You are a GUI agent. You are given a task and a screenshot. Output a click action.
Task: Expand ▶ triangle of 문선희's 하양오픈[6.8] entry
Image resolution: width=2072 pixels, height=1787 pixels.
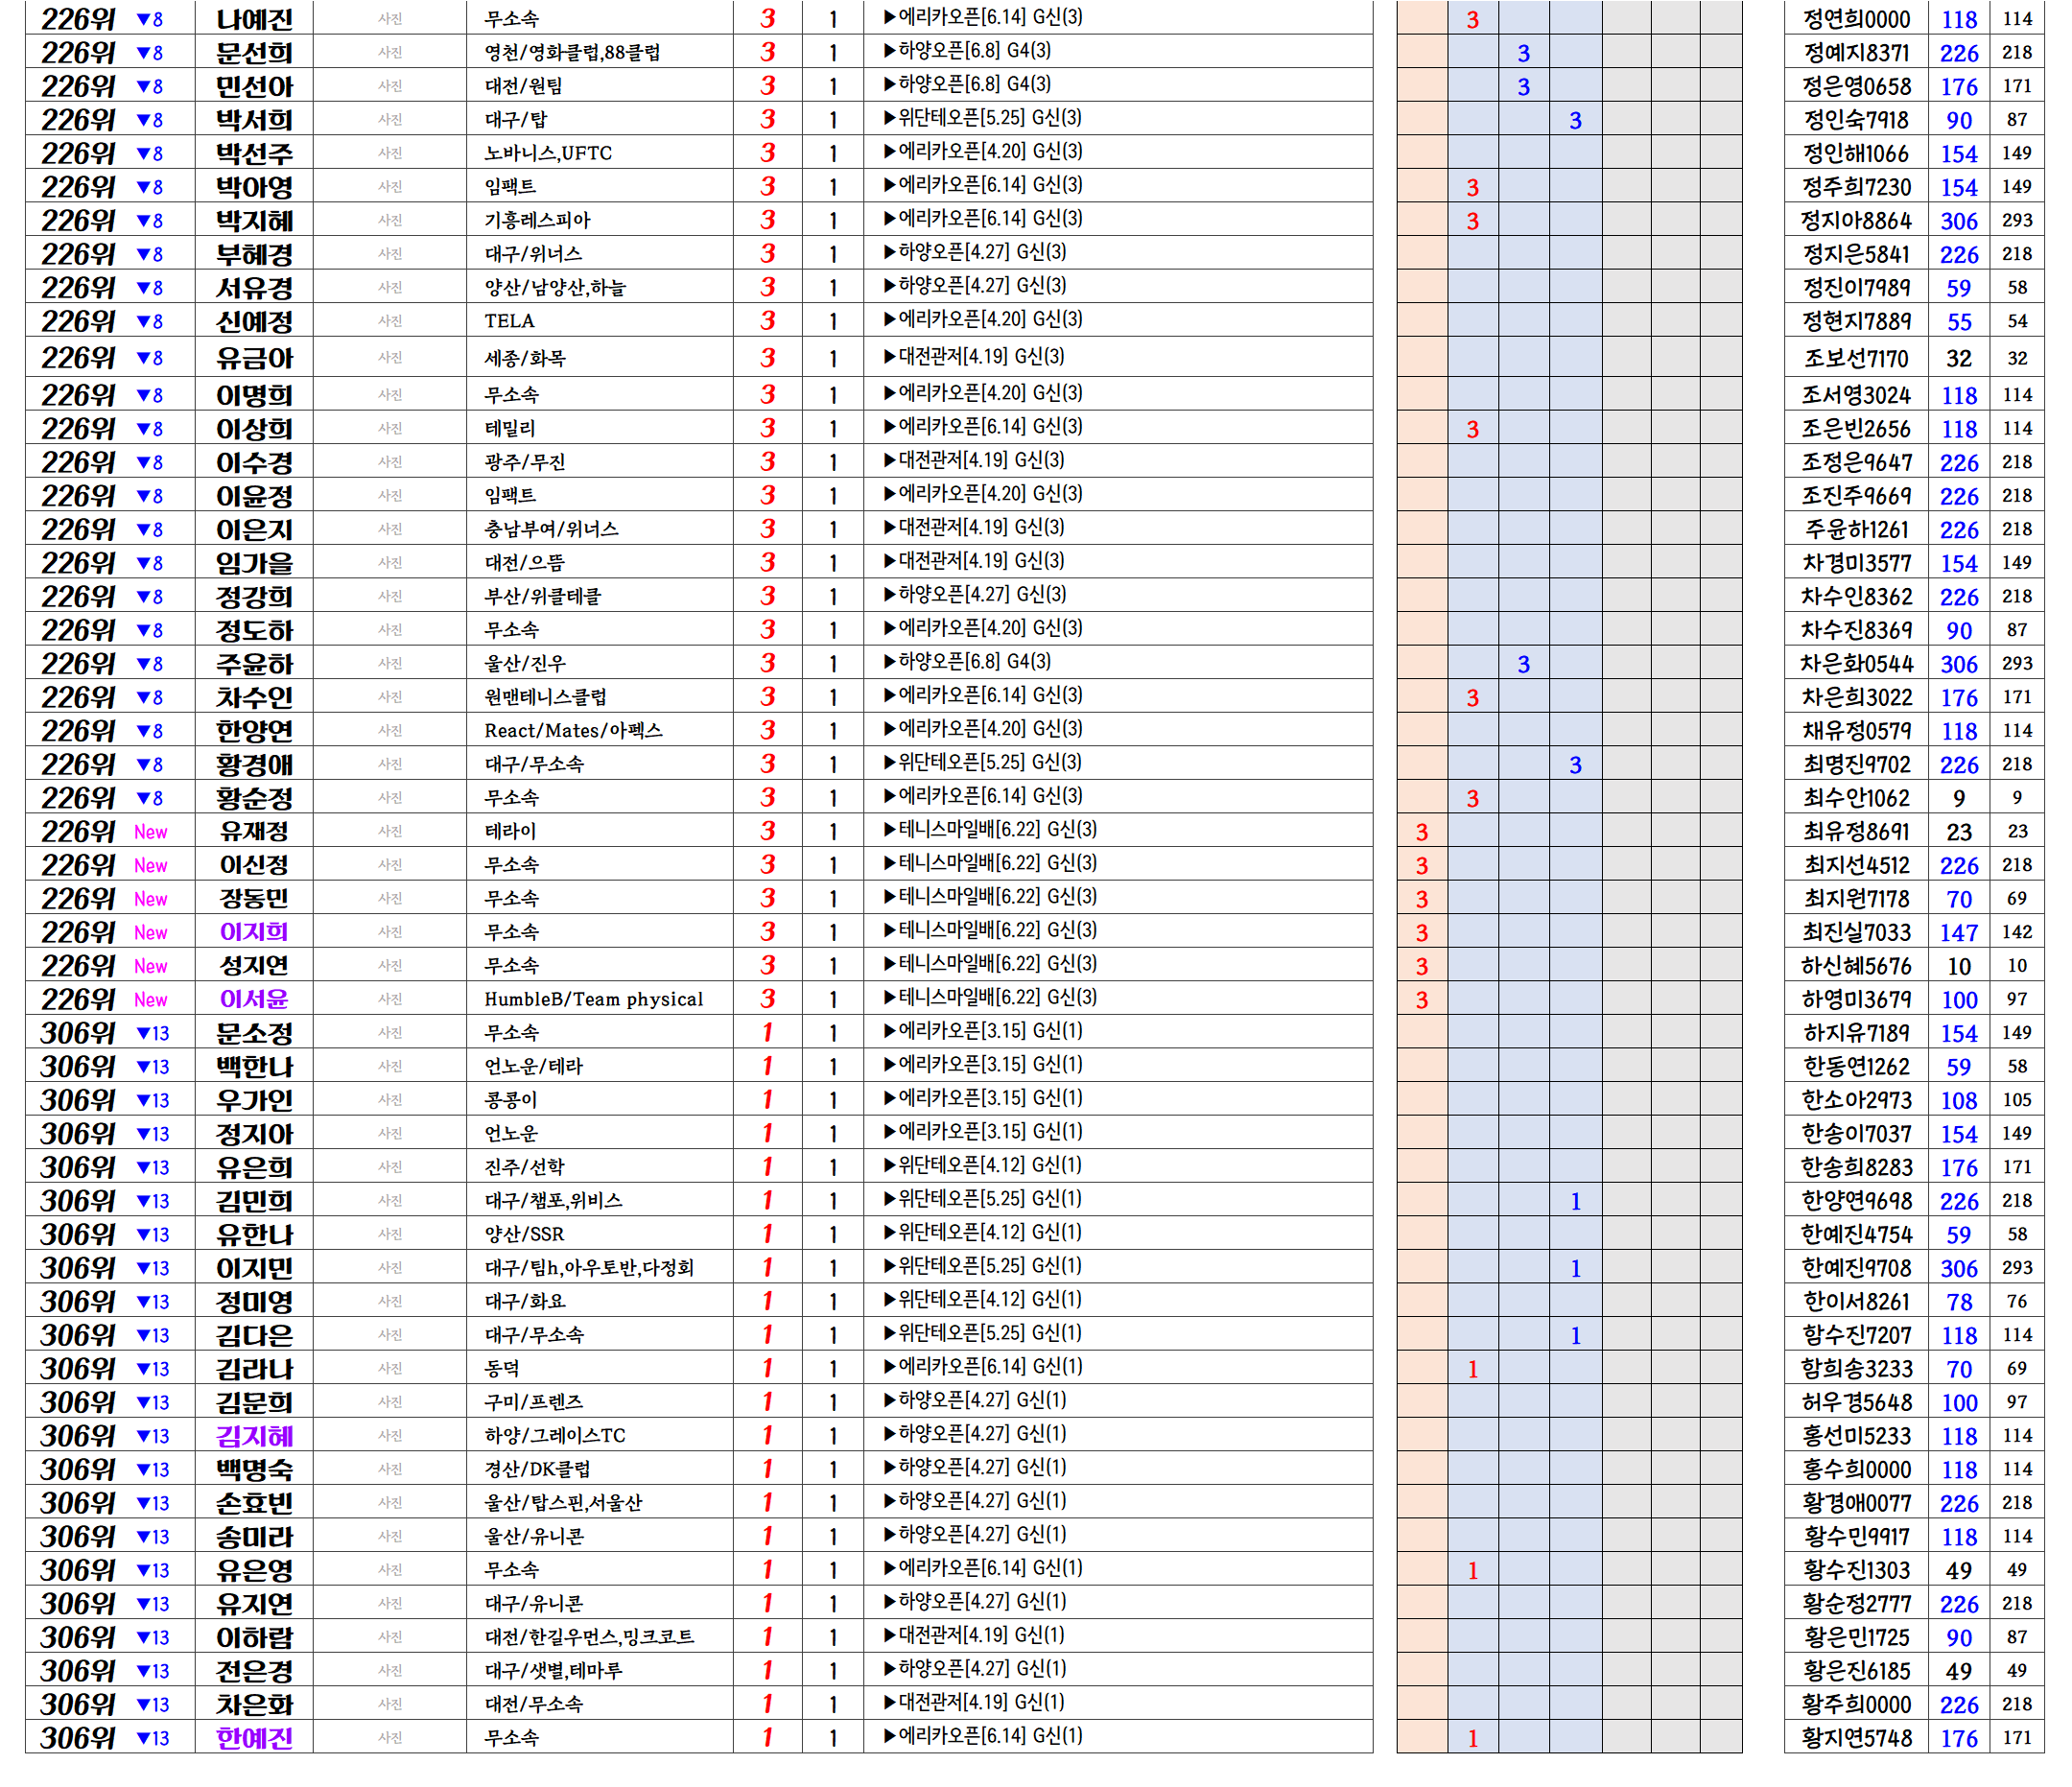click(889, 51)
